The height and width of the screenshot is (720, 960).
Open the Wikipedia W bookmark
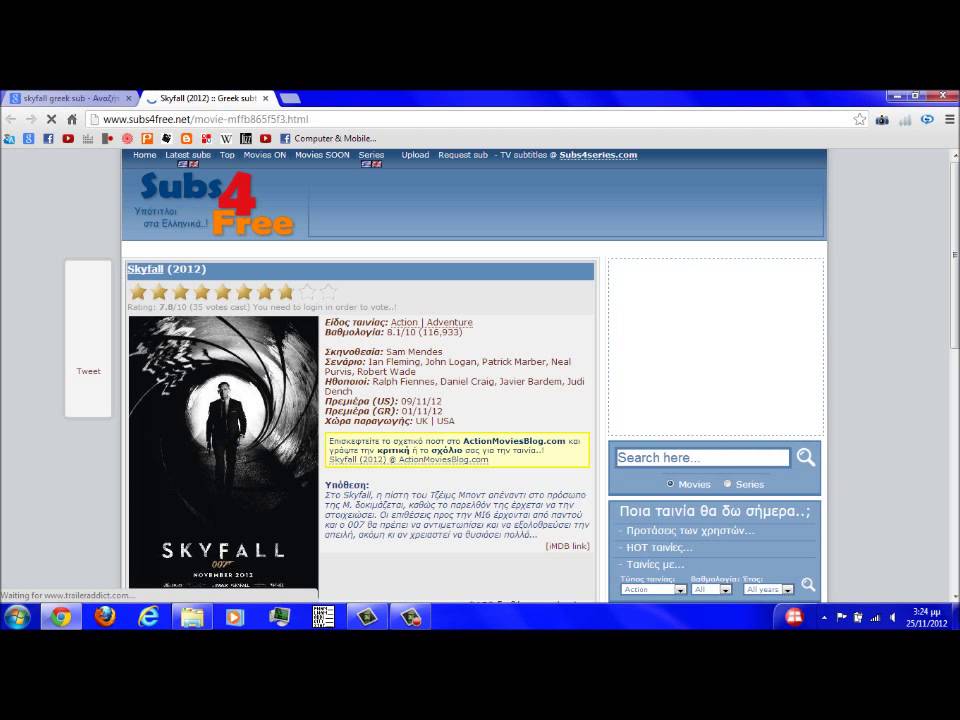(226, 139)
